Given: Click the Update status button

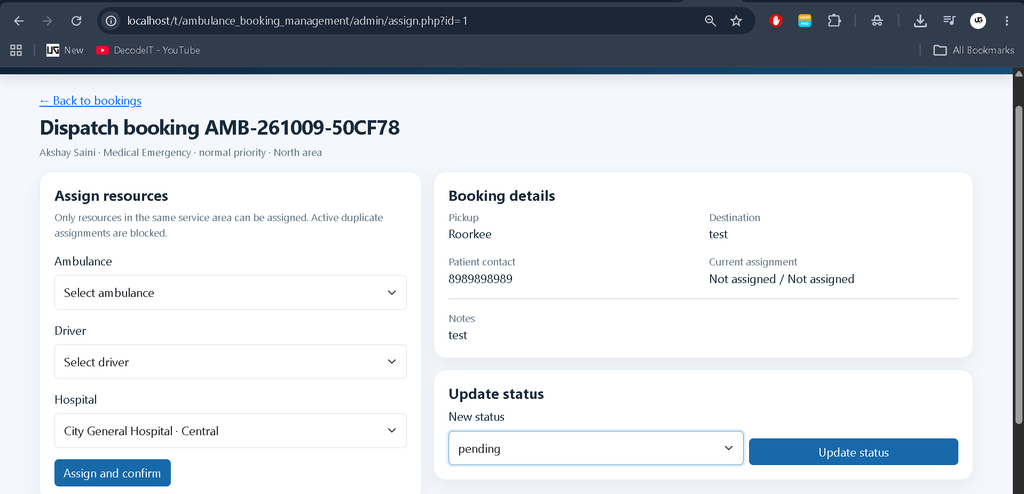Looking at the screenshot, I should (854, 452).
